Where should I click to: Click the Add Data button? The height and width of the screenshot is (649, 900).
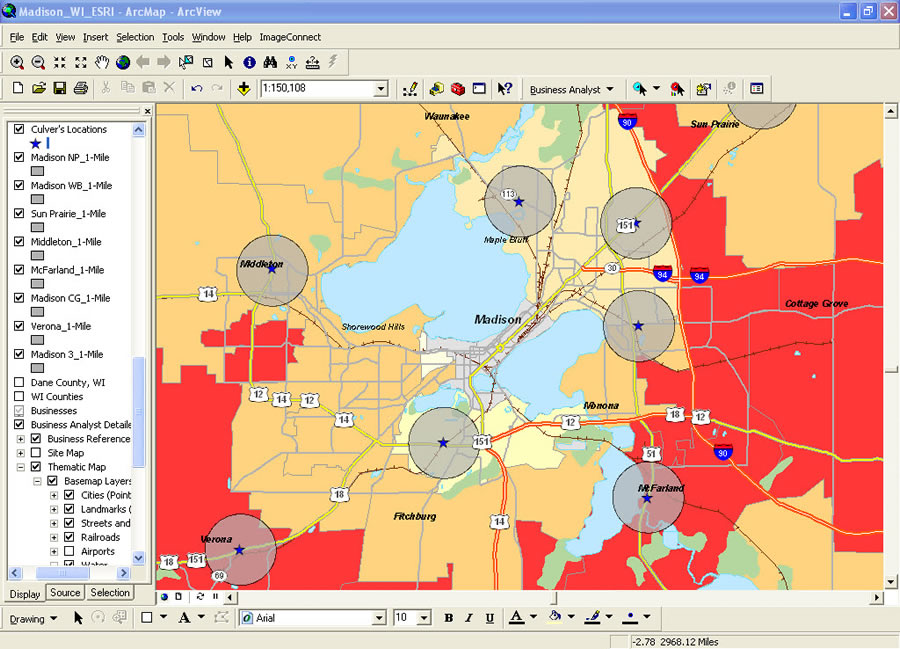[x=244, y=89]
